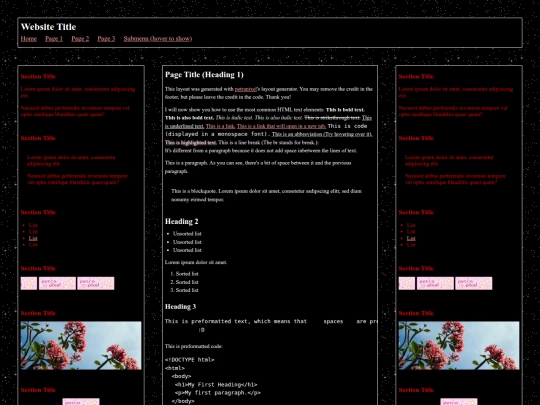Click the abbreviation text 'This is an abbreviation'

[x=322, y=134]
